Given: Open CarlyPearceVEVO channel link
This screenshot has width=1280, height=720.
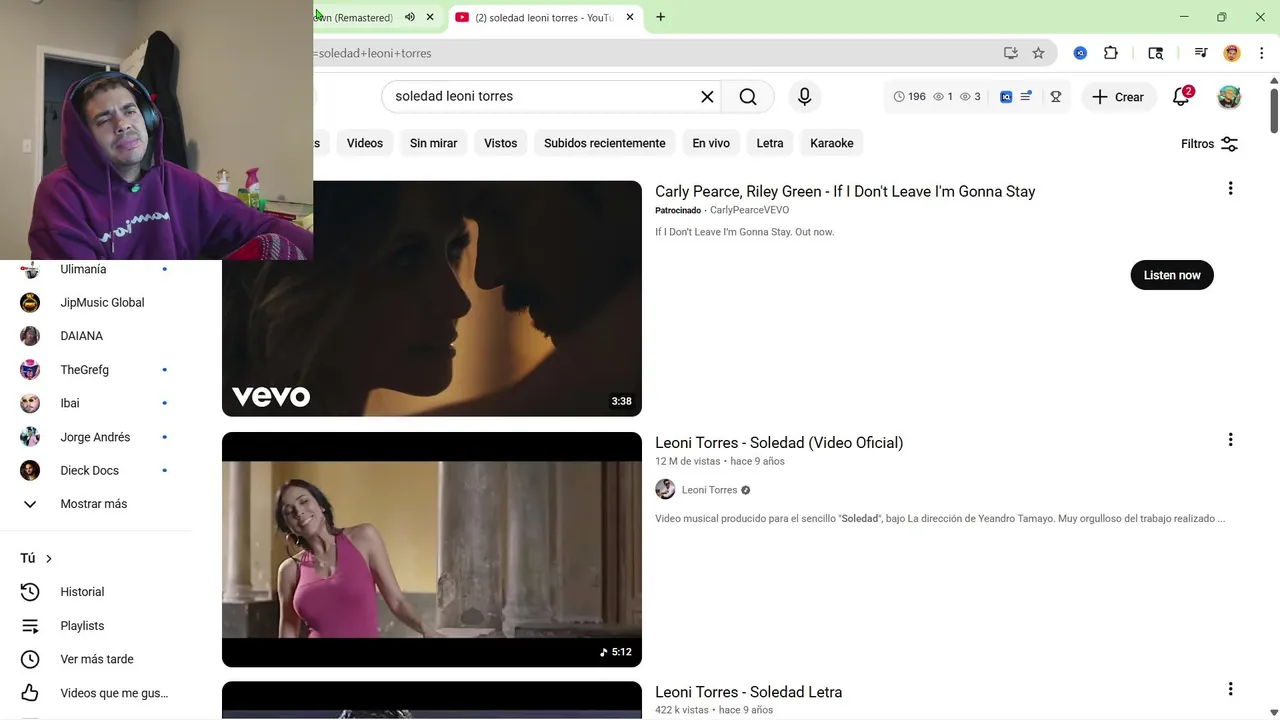Looking at the screenshot, I should click(749, 210).
